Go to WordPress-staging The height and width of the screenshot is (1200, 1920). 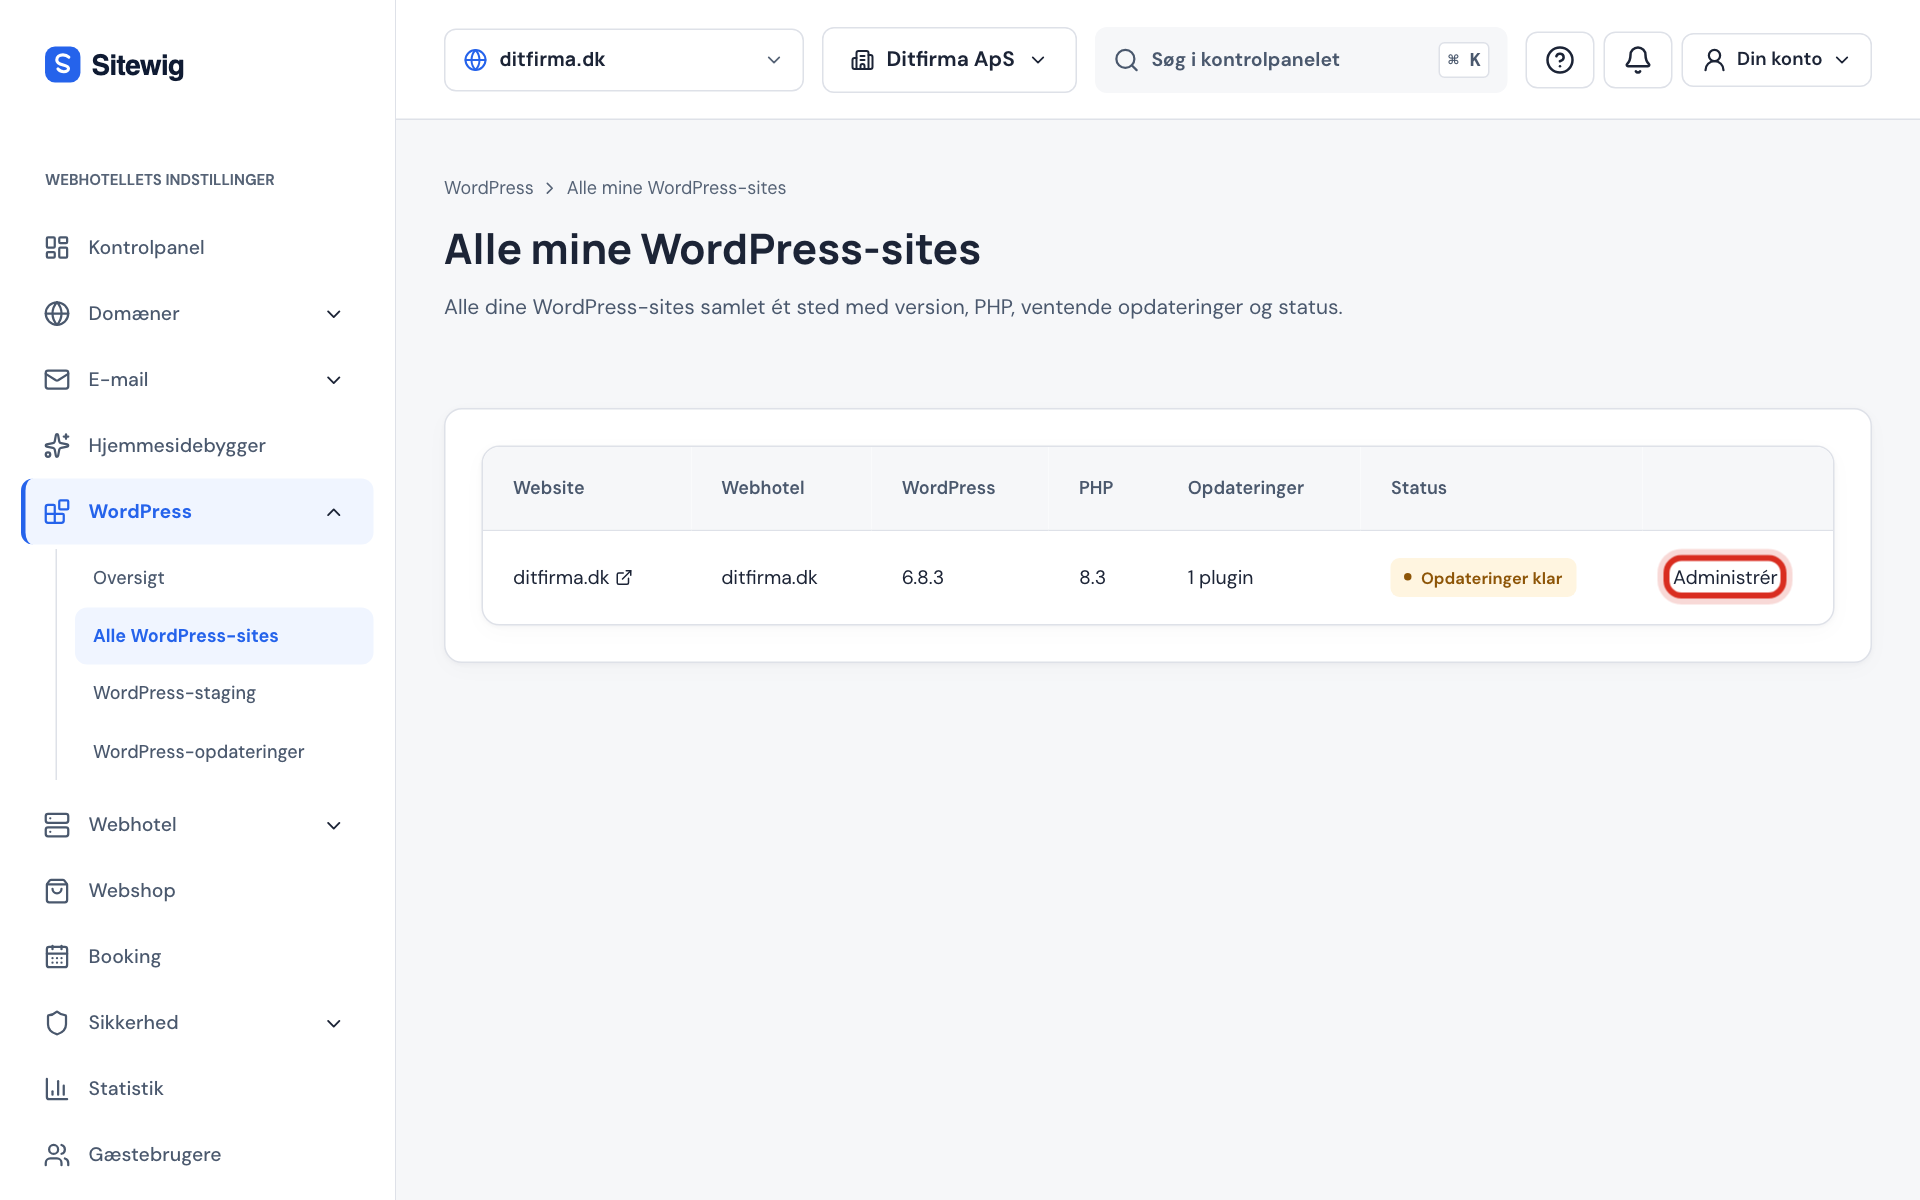(174, 692)
